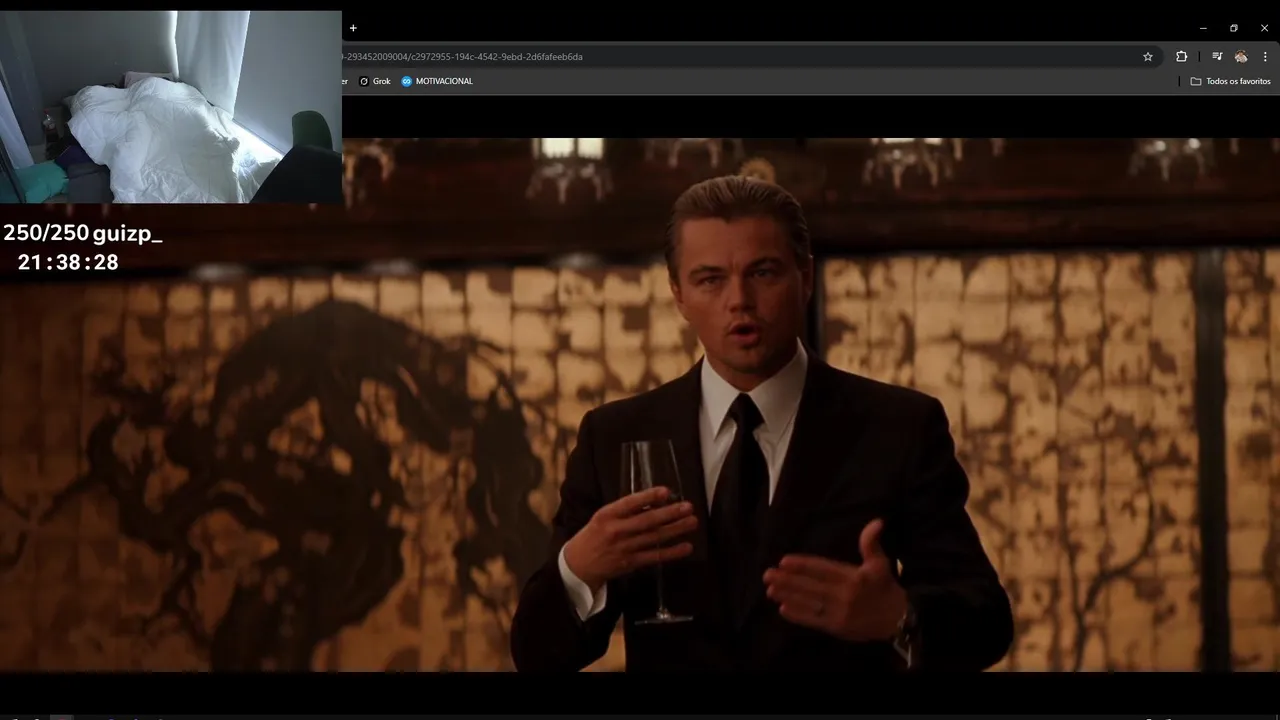Open the browser profile avatar

click(x=1241, y=57)
